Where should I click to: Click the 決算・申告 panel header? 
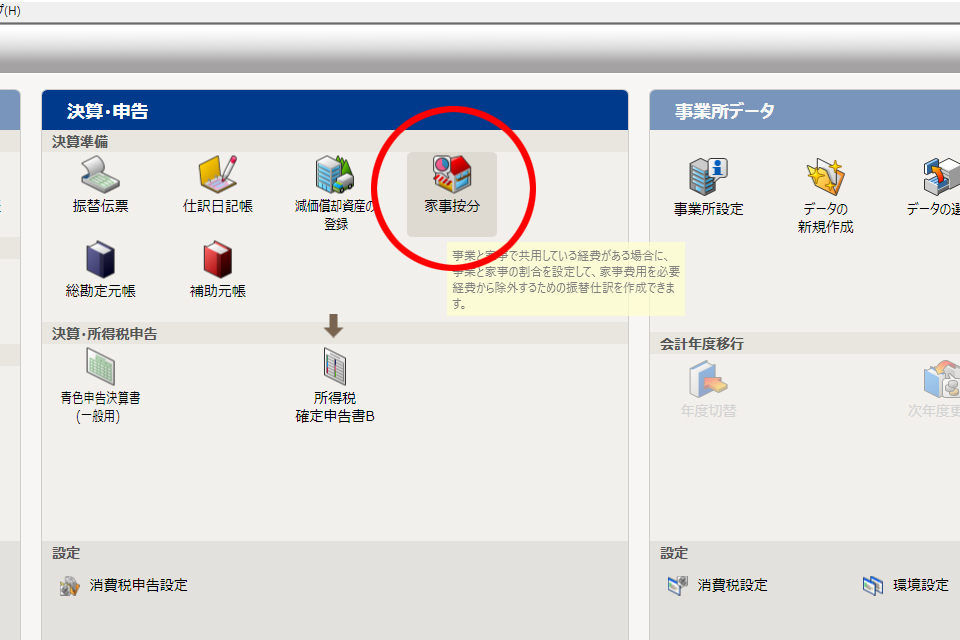coord(335,110)
